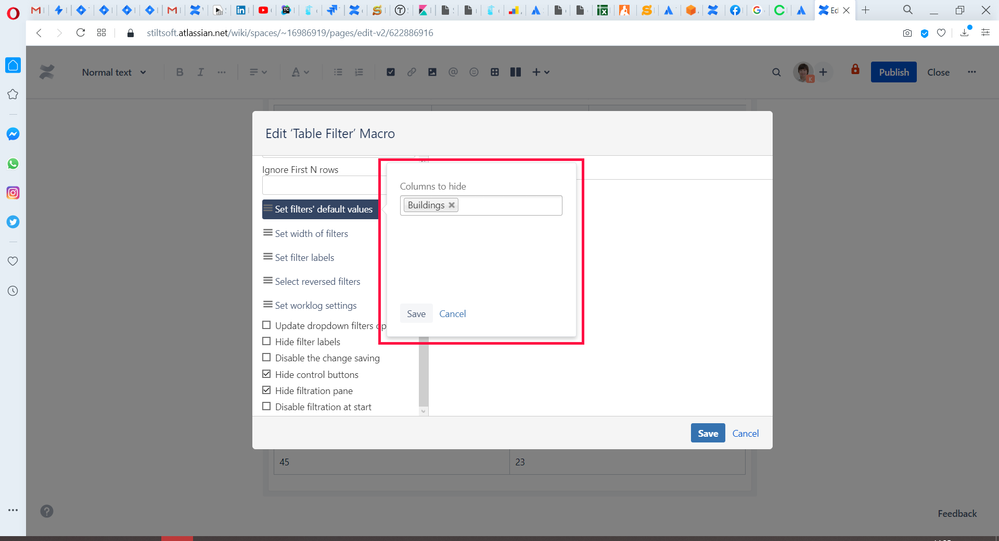Cancel the columns to hide popup
Image resolution: width=999 pixels, height=541 pixels.
tap(452, 314)
